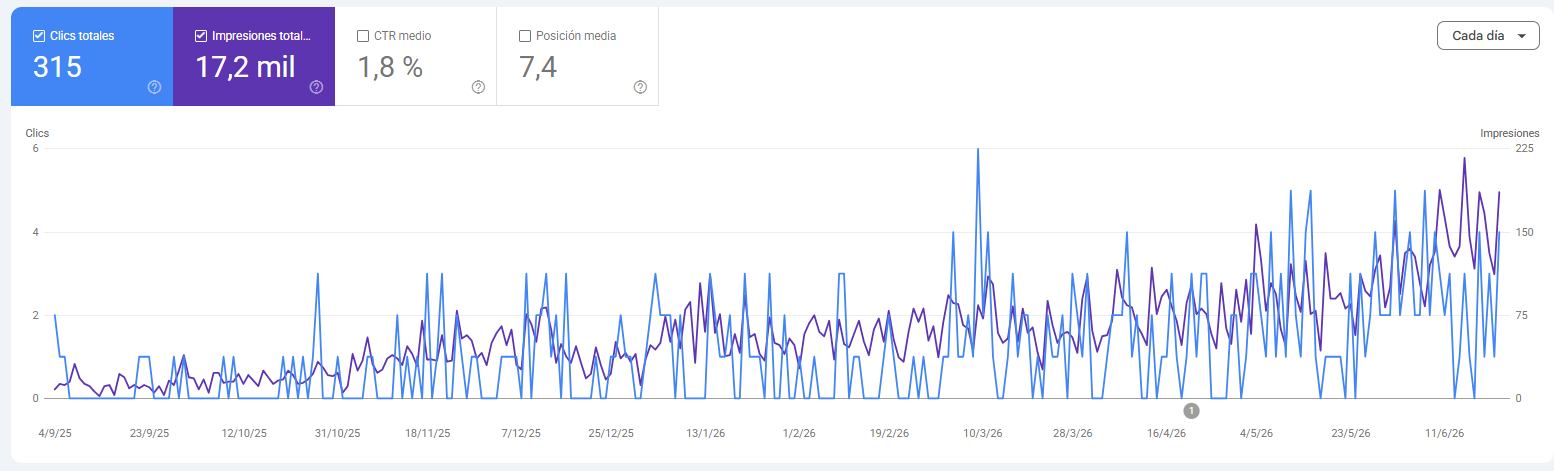Click the 1/2/26 date label
Viewport: 1554px width, 471px height.
799,433
